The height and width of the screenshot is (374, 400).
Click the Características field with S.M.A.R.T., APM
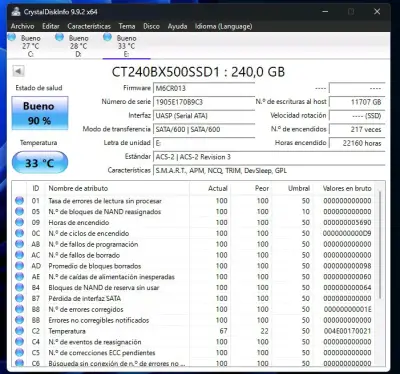269,170
